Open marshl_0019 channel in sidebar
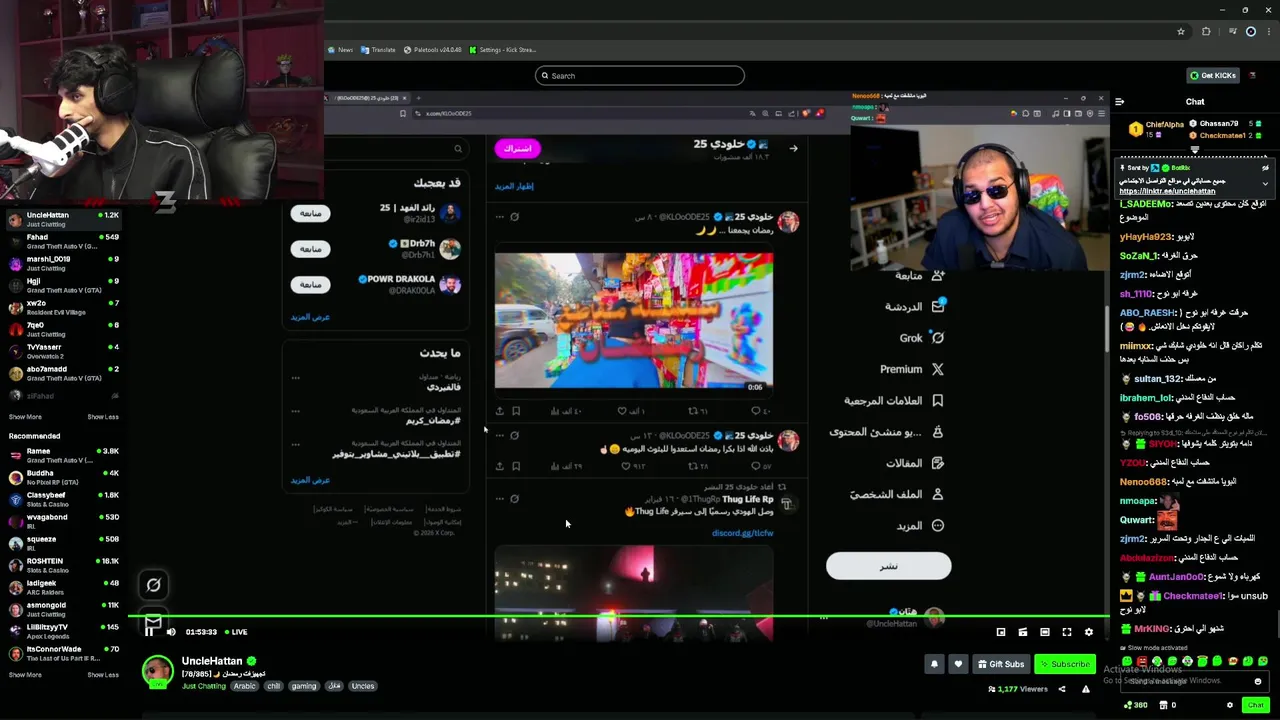The width and height of the screenshot is (1280, 720). (x=64, y=263)
